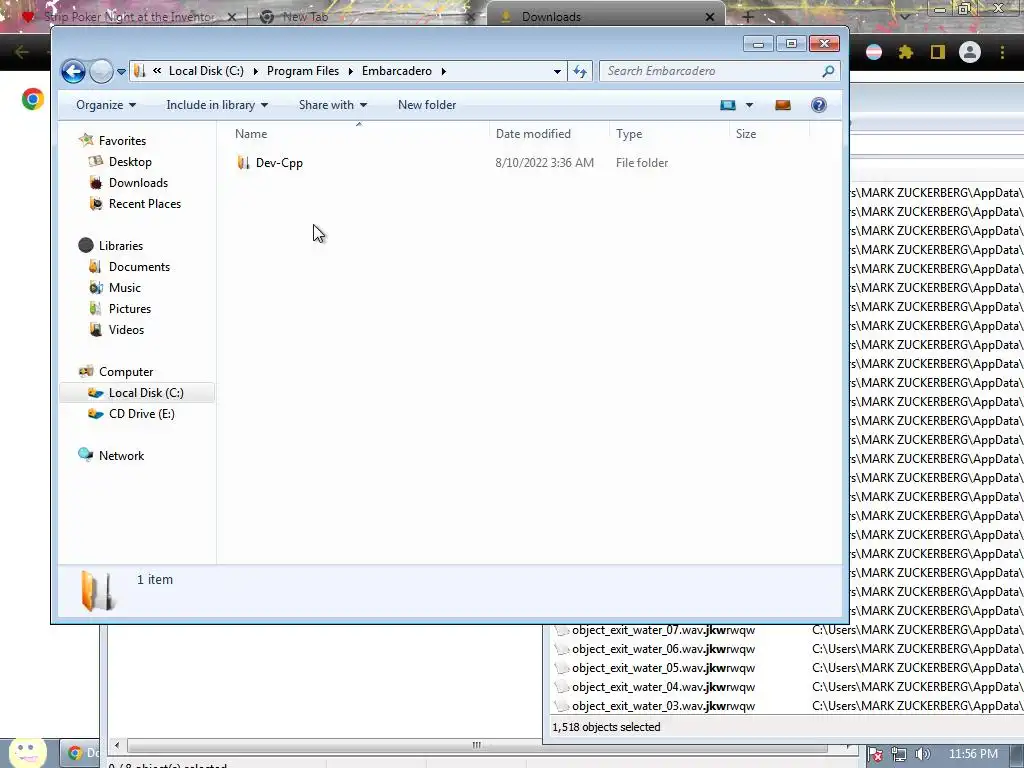Open Videos library

tap(126, 330)
